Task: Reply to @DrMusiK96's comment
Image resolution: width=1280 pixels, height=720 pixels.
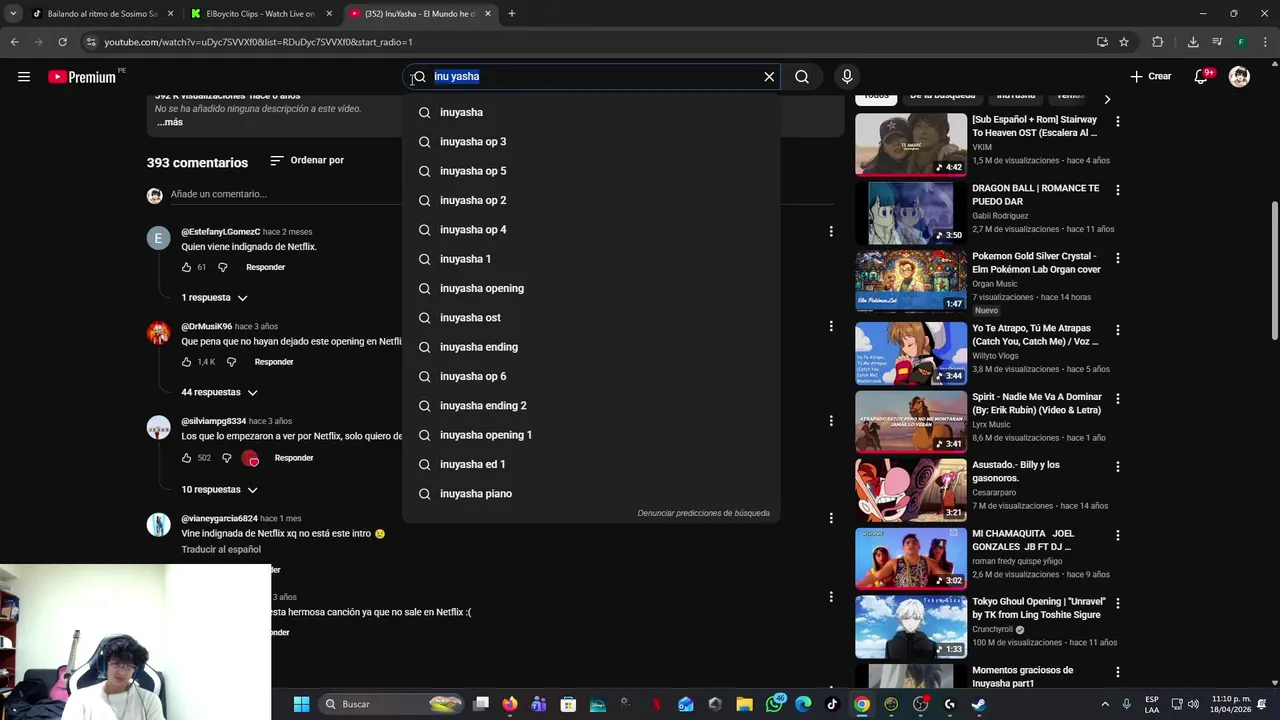Action: (274, 362)
